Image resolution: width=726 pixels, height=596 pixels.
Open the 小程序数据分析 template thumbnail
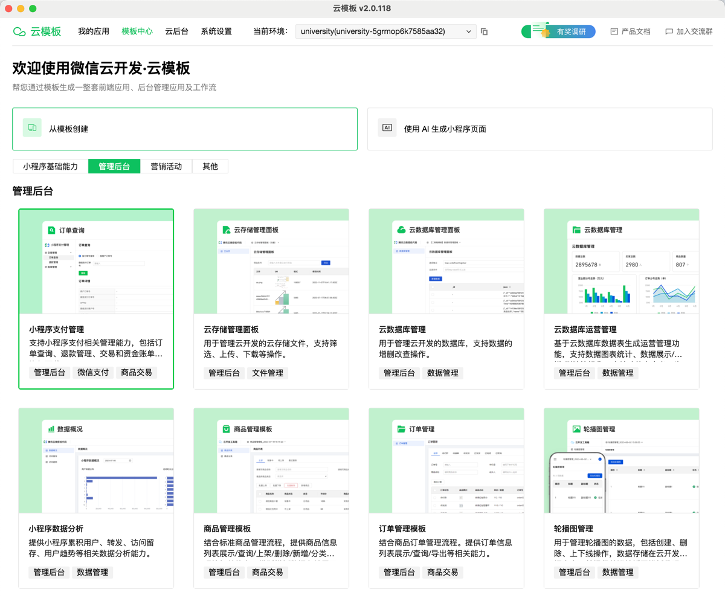tap(96, 460)
